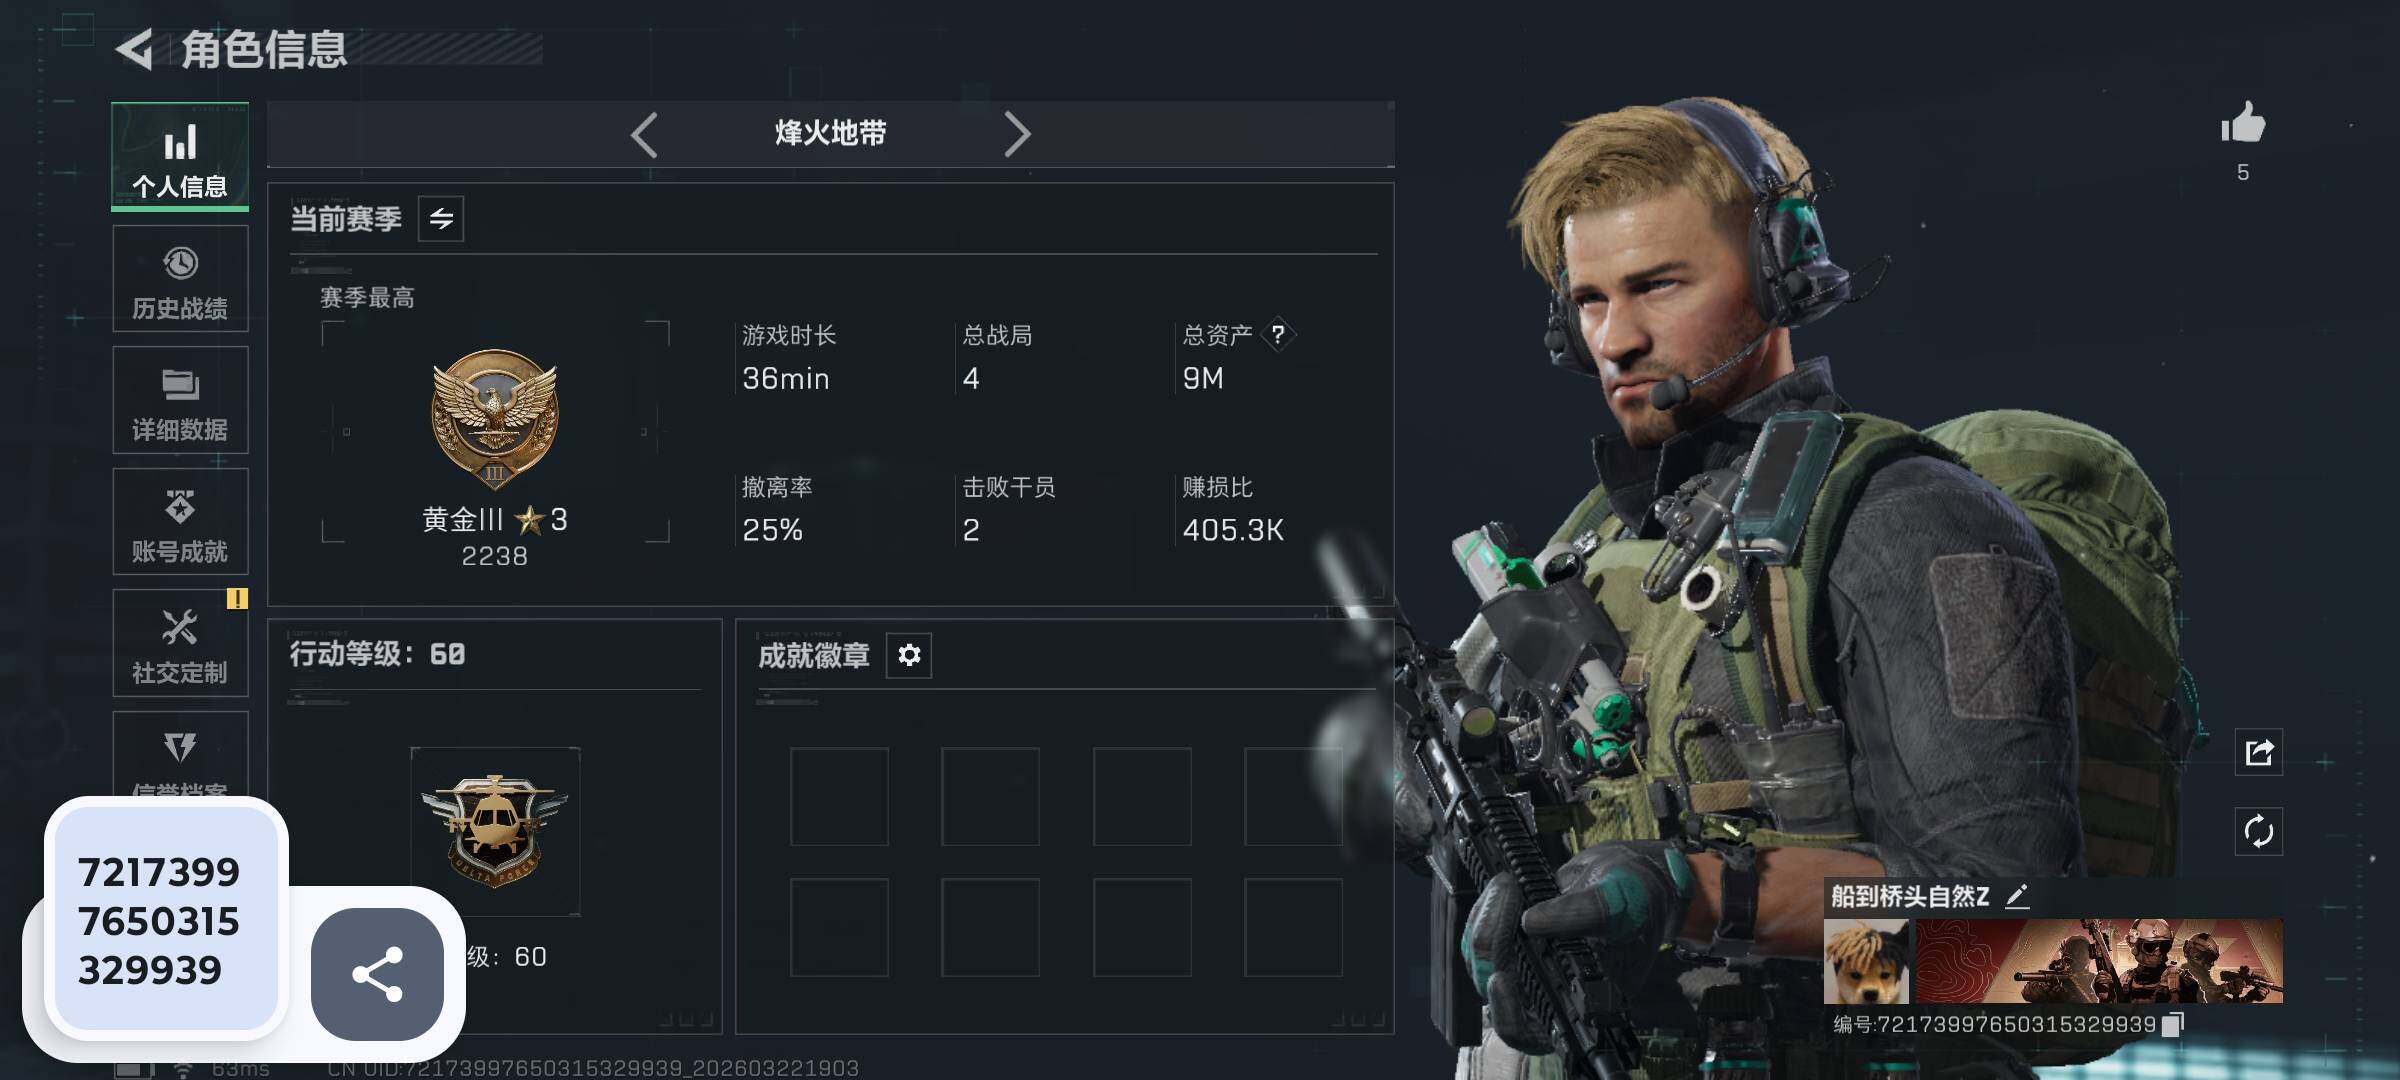Like the profile with thumbs-up icon

(2243, 124)
